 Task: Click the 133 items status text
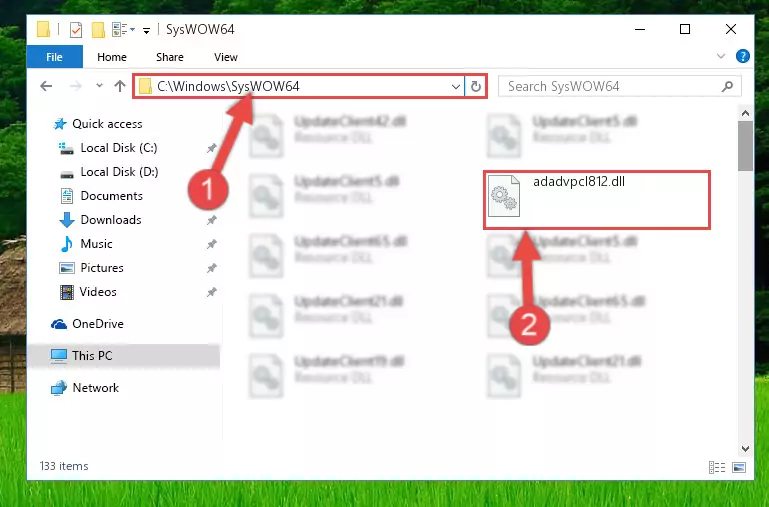(x=64, y=466)
